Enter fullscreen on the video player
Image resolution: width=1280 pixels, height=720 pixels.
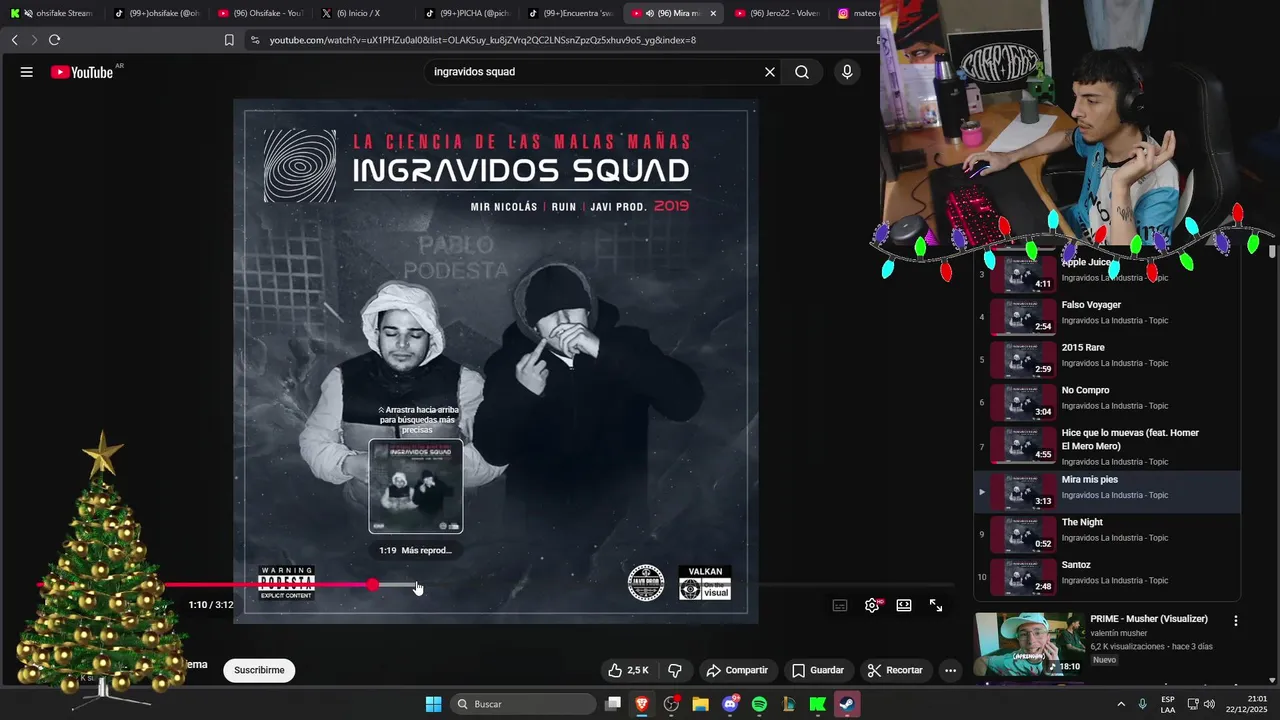[x=936, y=605]
